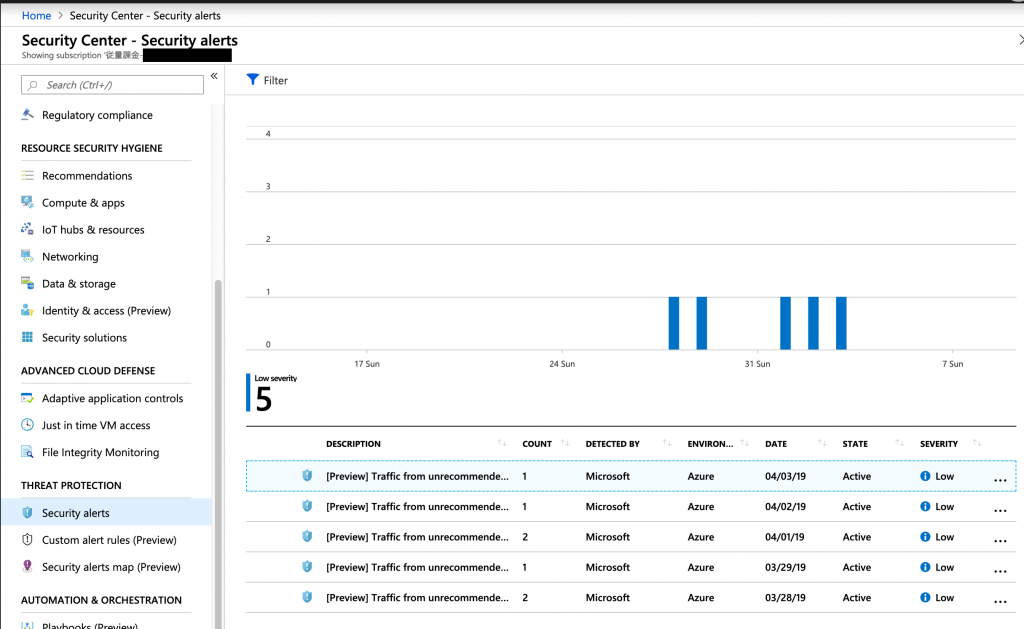Click the sidebar vertical scrollbar

tap(218, 454)
